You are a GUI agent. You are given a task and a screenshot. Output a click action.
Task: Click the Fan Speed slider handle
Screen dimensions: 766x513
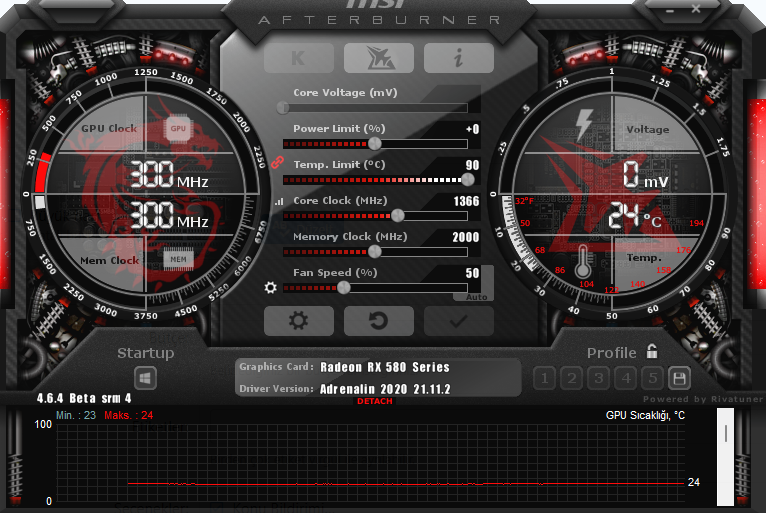click(344, 288)
